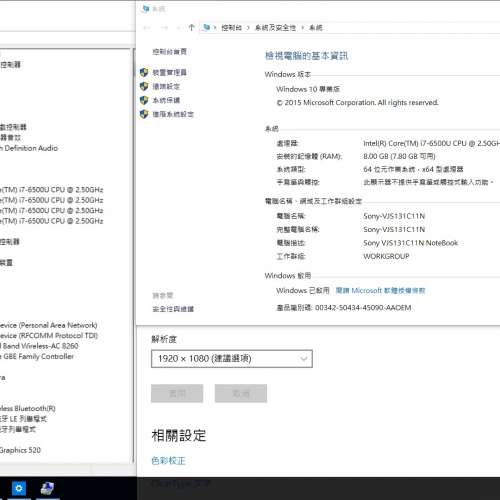Select the GBE Family Controller row
This screenshot has height=500, width=500.
[x=37, y=356]
